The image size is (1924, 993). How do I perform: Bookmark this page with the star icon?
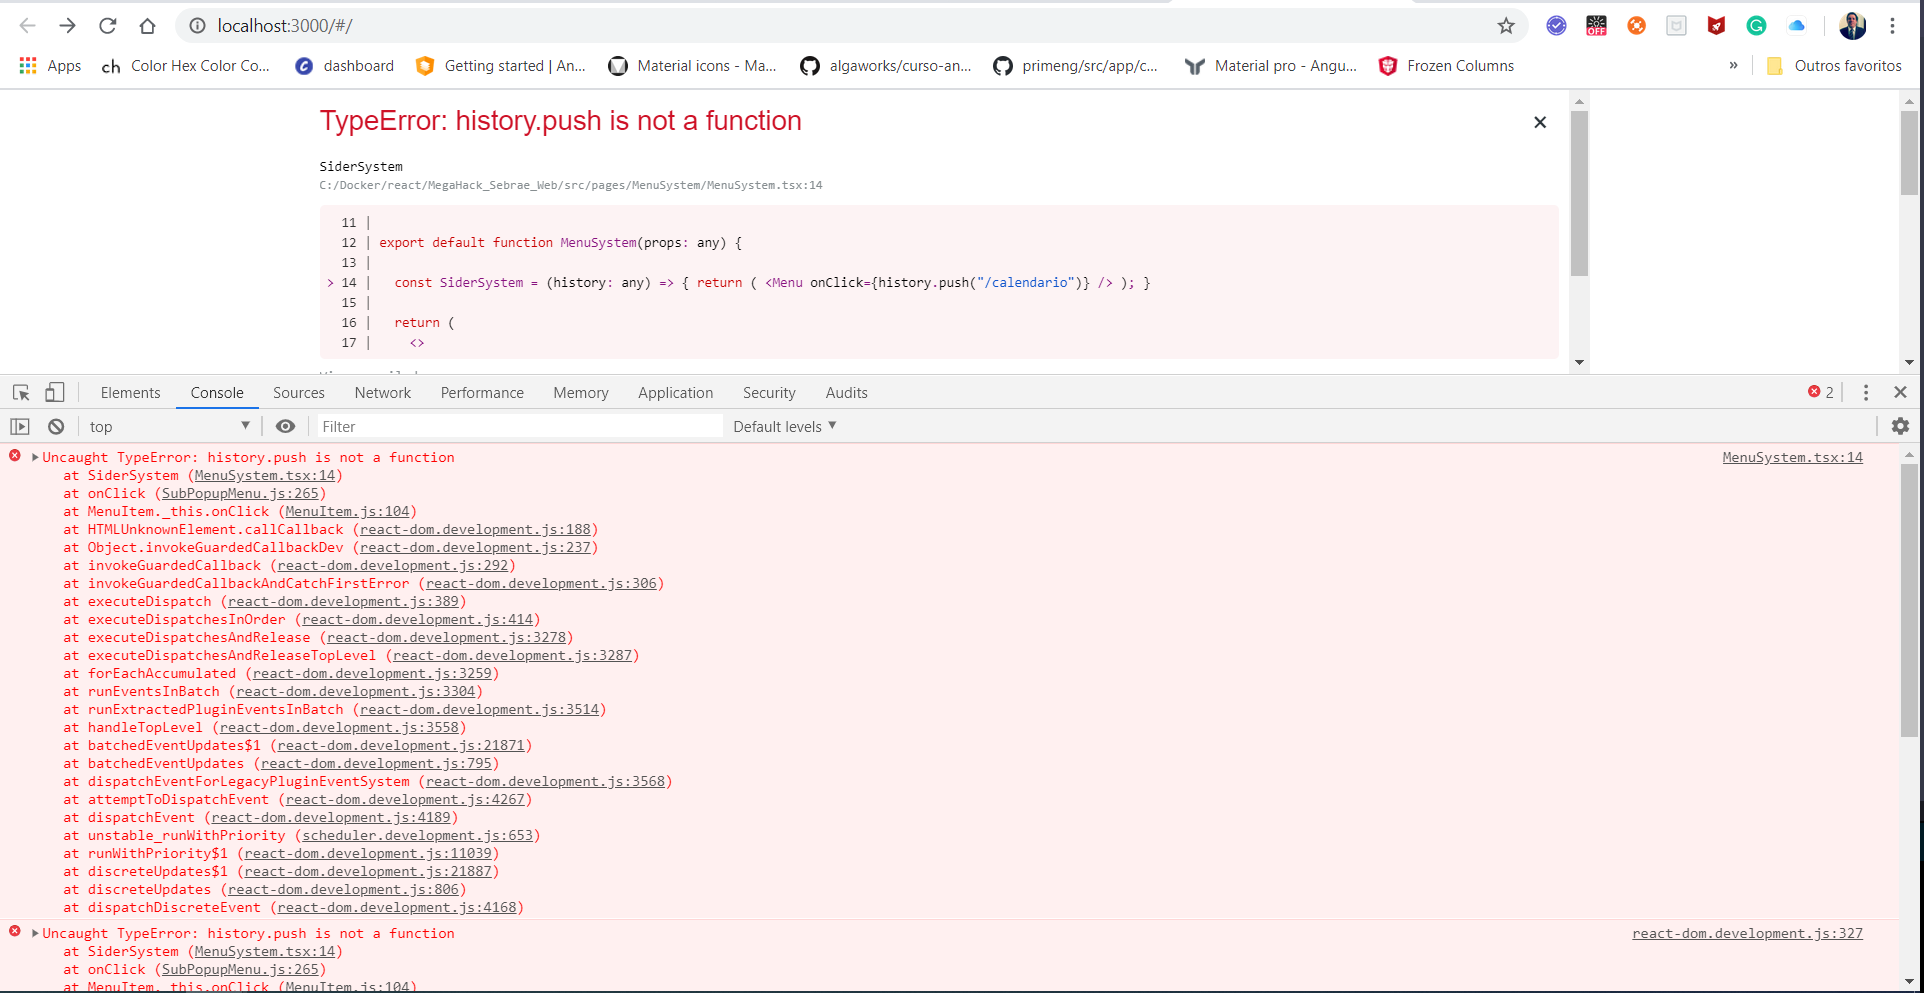pyautogui.click(x=1506, y=26)
